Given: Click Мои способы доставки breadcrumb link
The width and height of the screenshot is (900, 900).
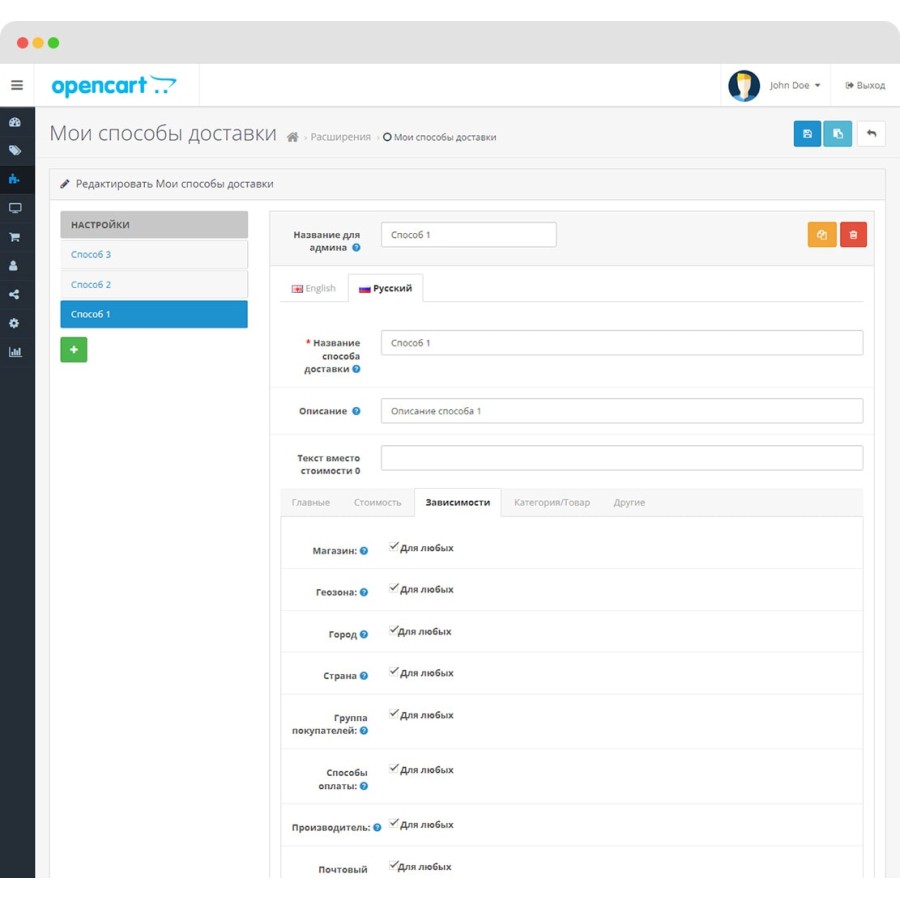Looking at the screenshot, I should pyautogui.click(x=445, y=137).
